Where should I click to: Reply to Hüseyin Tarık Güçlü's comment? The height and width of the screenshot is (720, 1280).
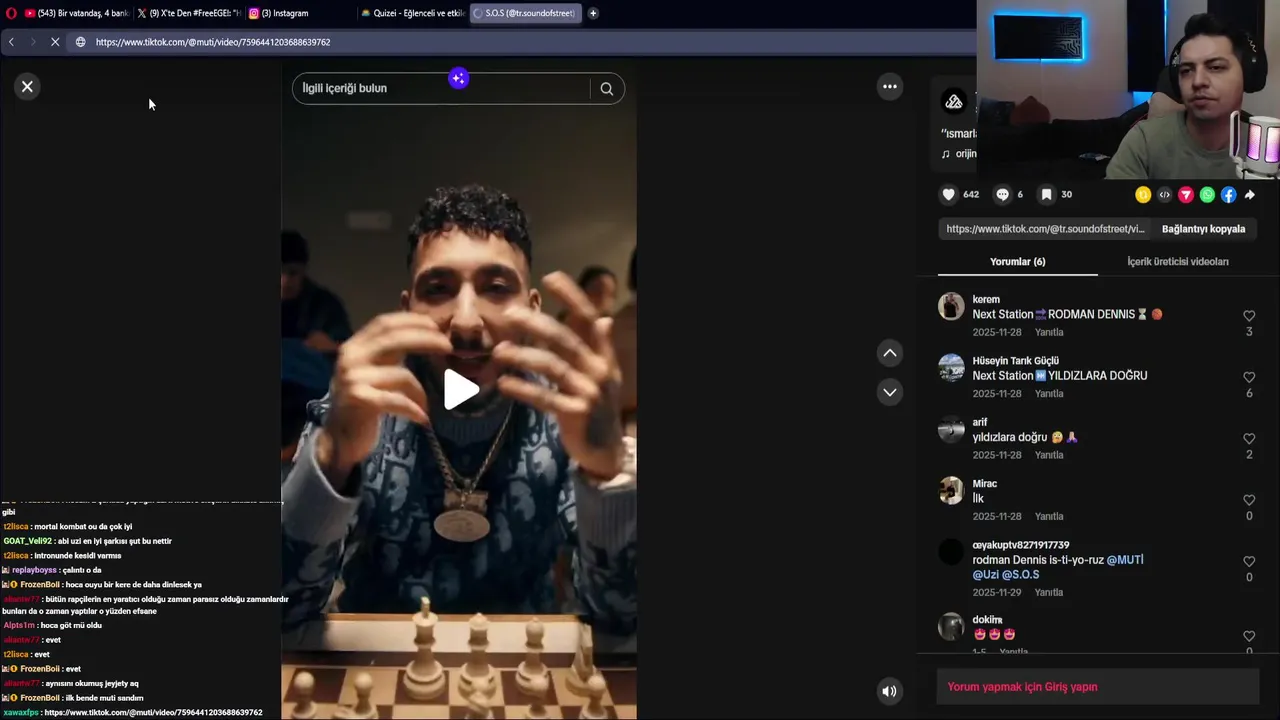(1048, 394)
